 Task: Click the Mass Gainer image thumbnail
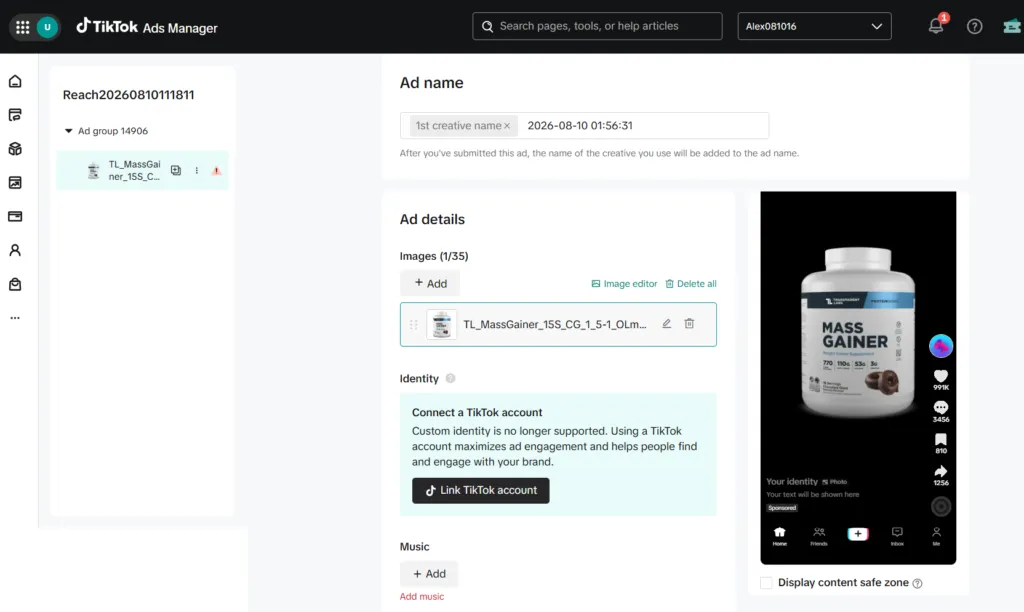point(441,324)
